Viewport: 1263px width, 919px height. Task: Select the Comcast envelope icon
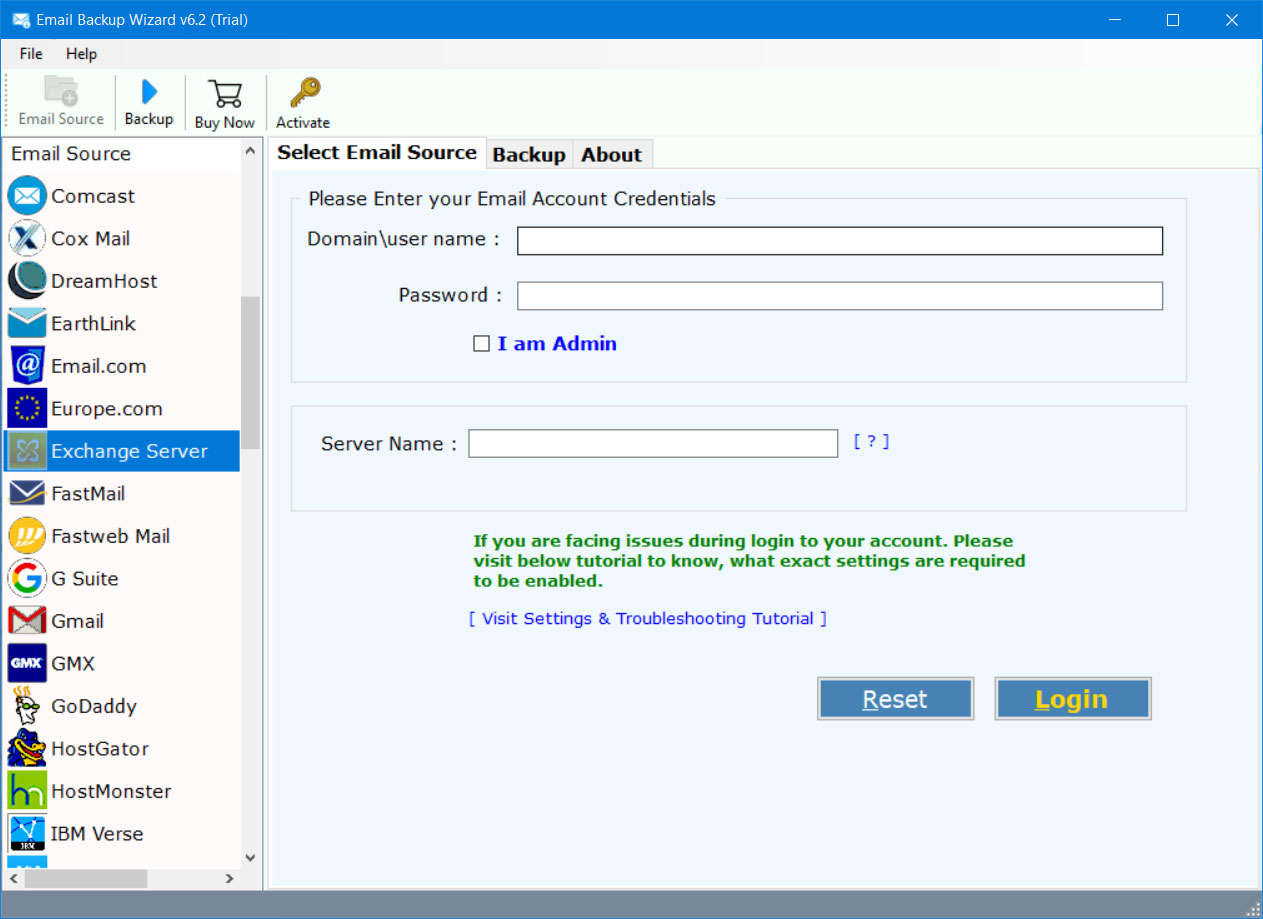[27, 196]
